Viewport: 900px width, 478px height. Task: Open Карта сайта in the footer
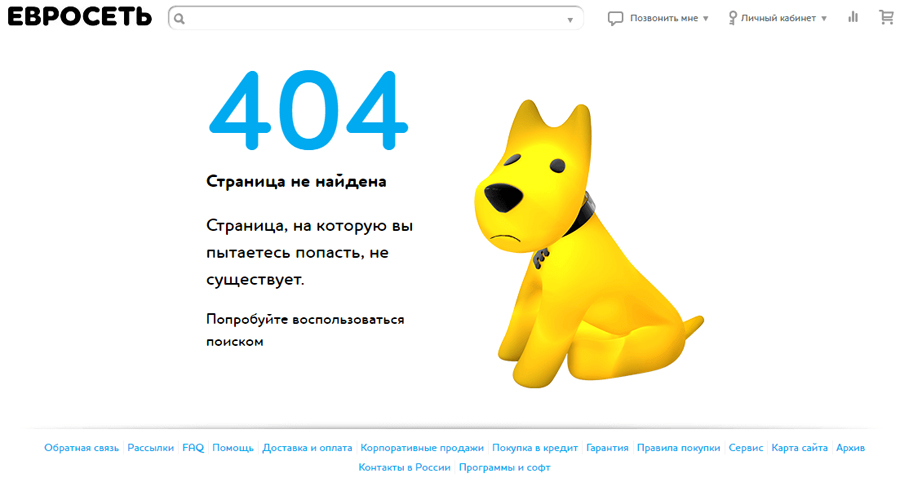[799, 448]
